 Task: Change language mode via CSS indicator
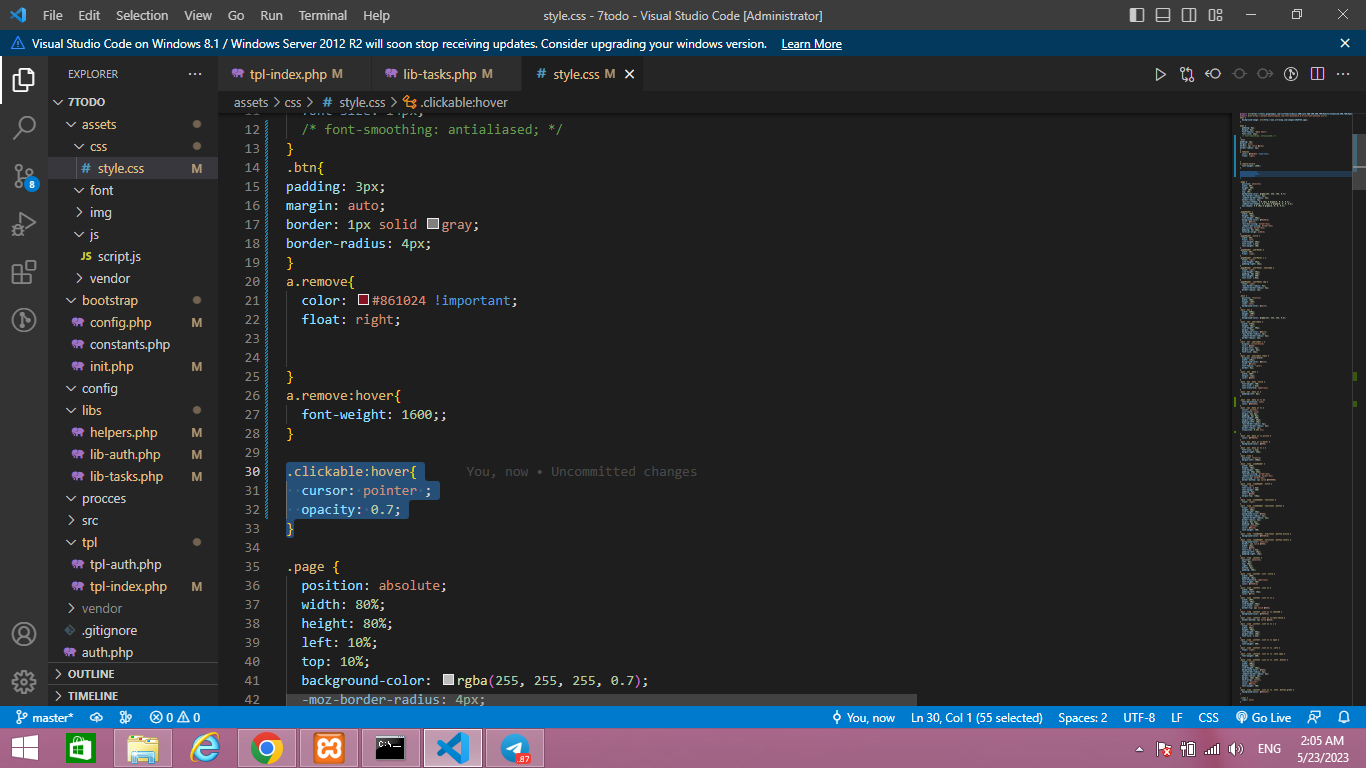[x=1208, y=718]
